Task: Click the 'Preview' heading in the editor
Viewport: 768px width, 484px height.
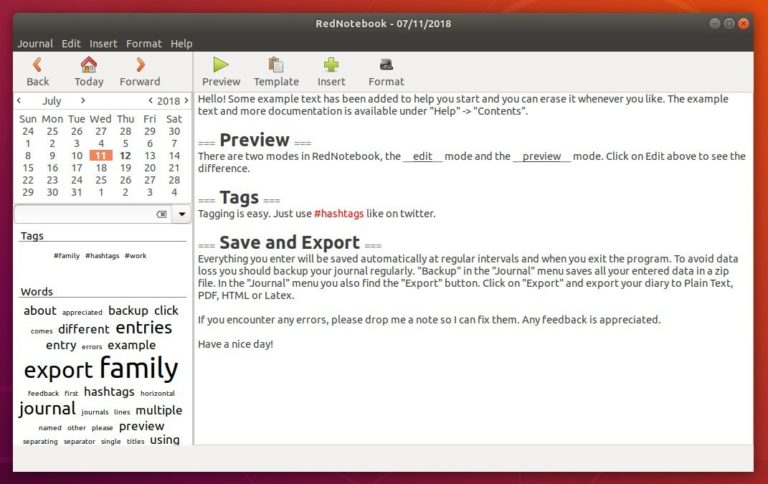Action: tap(255, 140)
